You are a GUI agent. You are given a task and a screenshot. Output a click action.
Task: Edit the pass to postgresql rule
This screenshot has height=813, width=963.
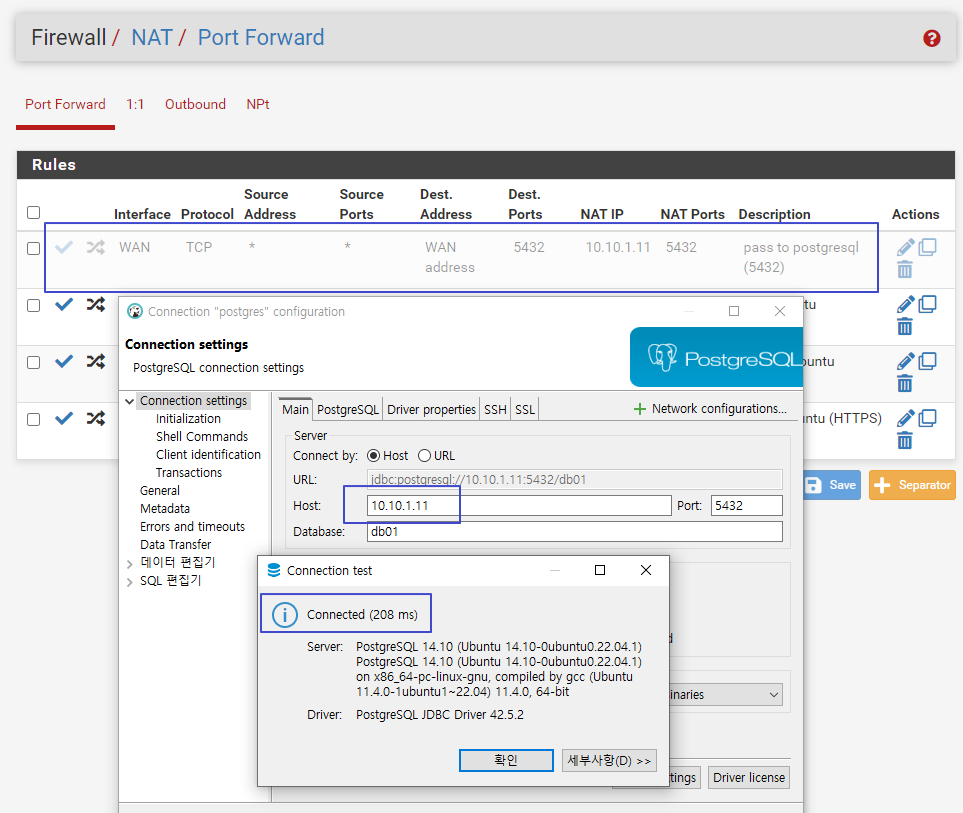tap(905, 247)
